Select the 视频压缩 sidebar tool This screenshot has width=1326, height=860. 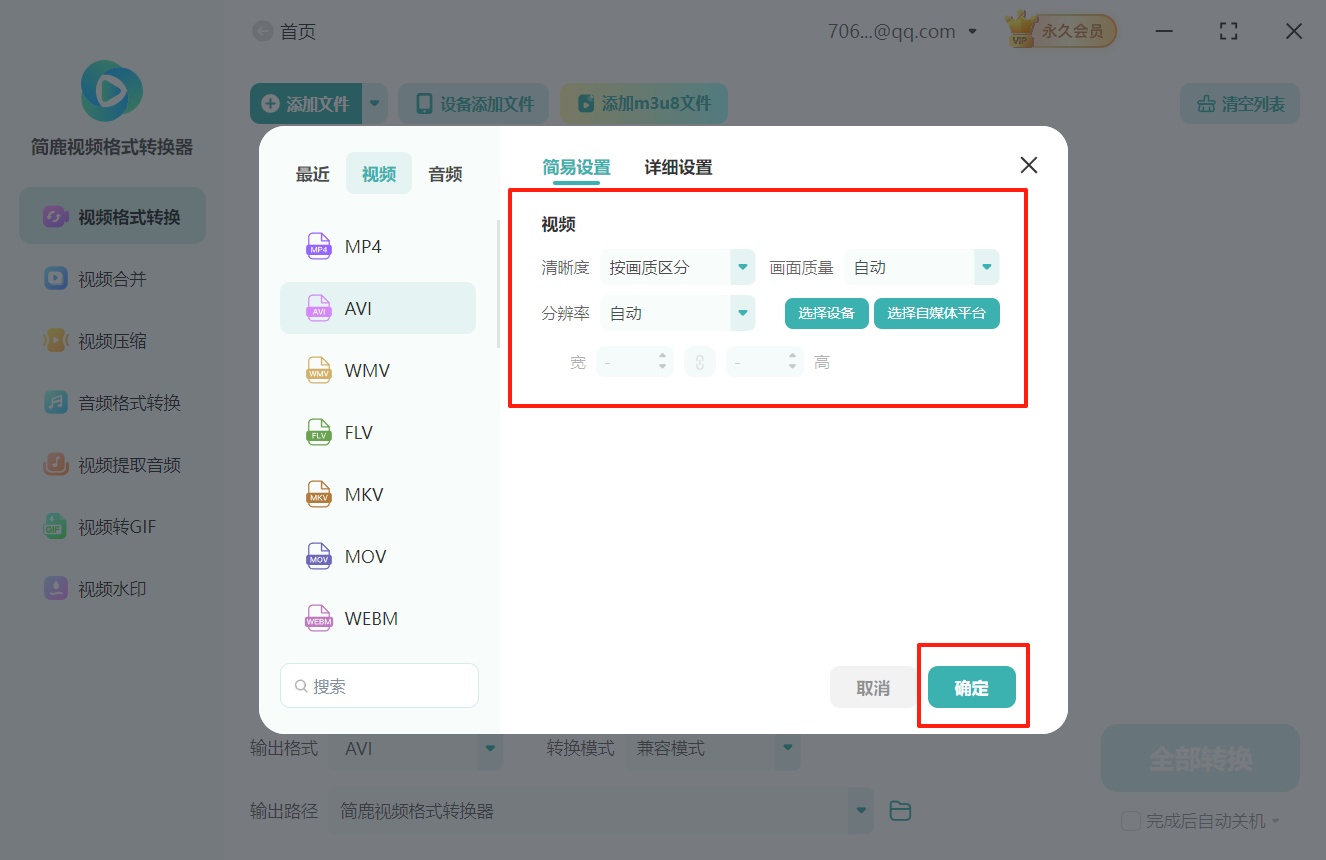click(111, 340)
